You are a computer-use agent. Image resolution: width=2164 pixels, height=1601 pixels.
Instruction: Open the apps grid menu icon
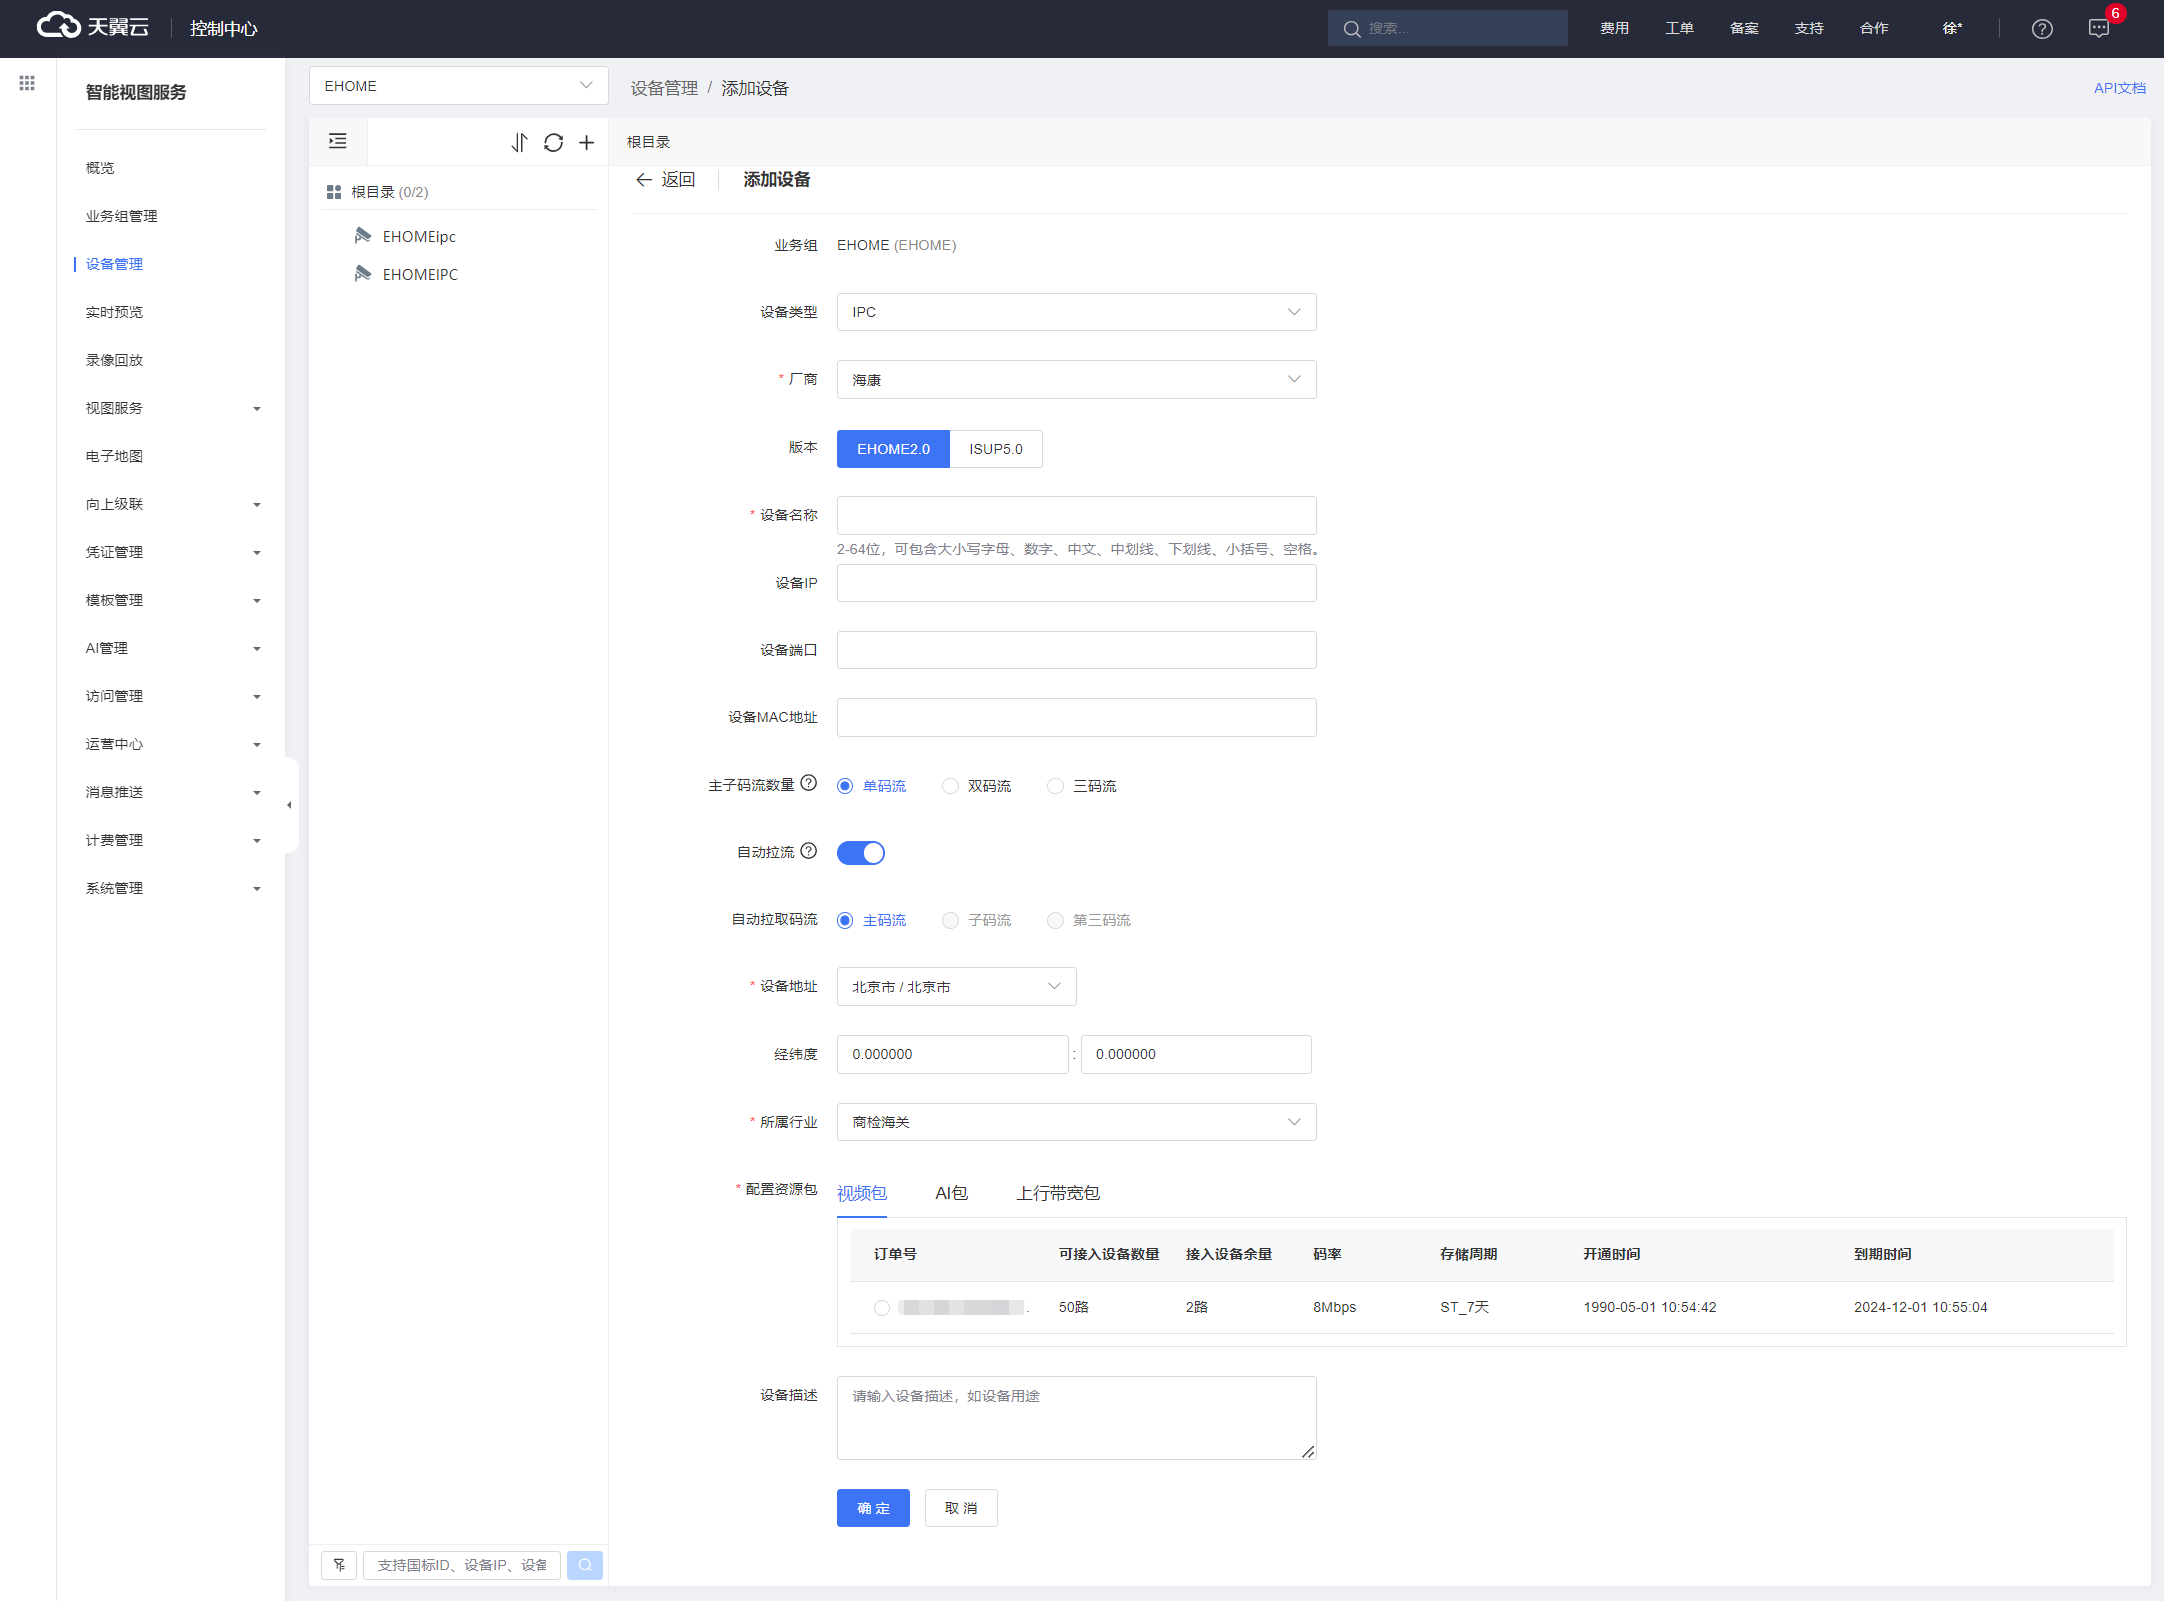[x=27, y=83]
